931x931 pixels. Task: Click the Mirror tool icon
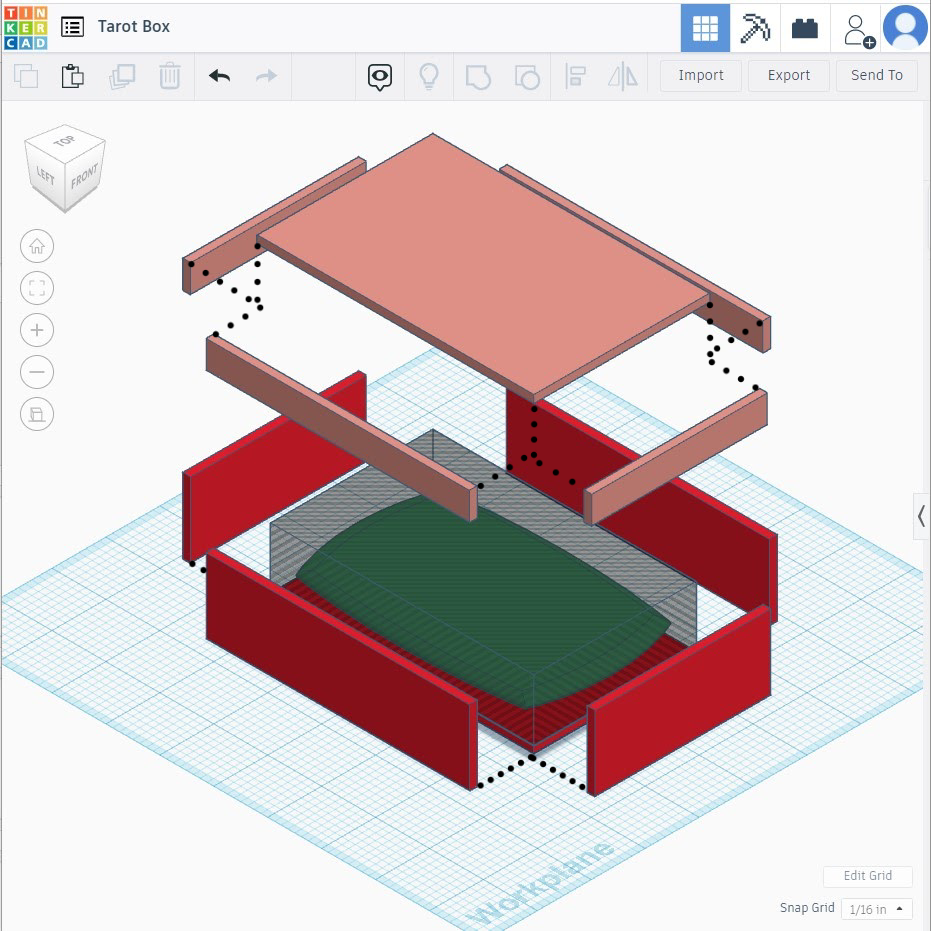pyautogui.click(x=623, y=77)
